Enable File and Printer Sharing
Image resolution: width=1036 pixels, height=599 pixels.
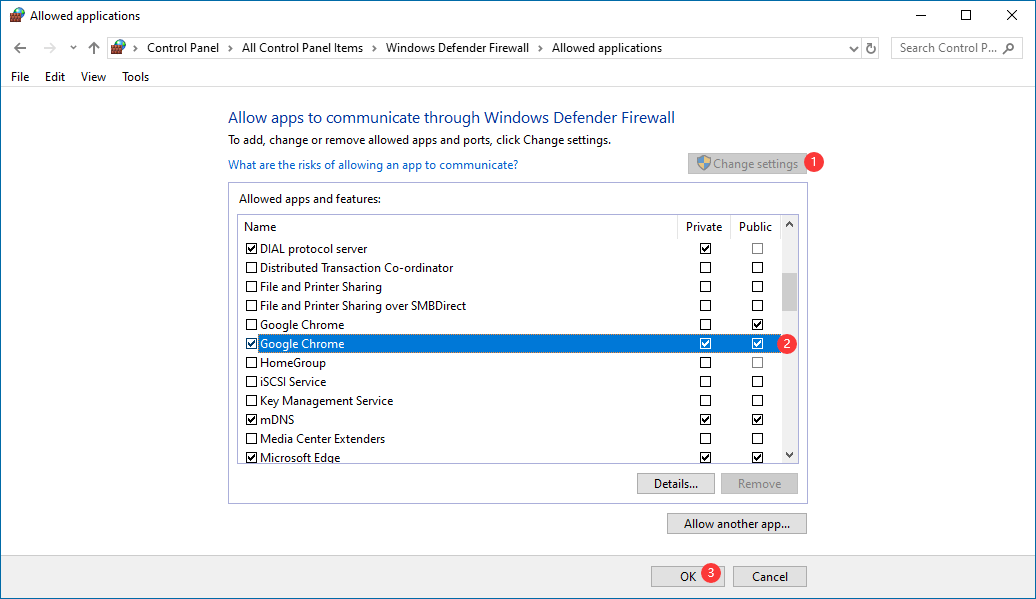pyautogui.click(x=250, y=286)
